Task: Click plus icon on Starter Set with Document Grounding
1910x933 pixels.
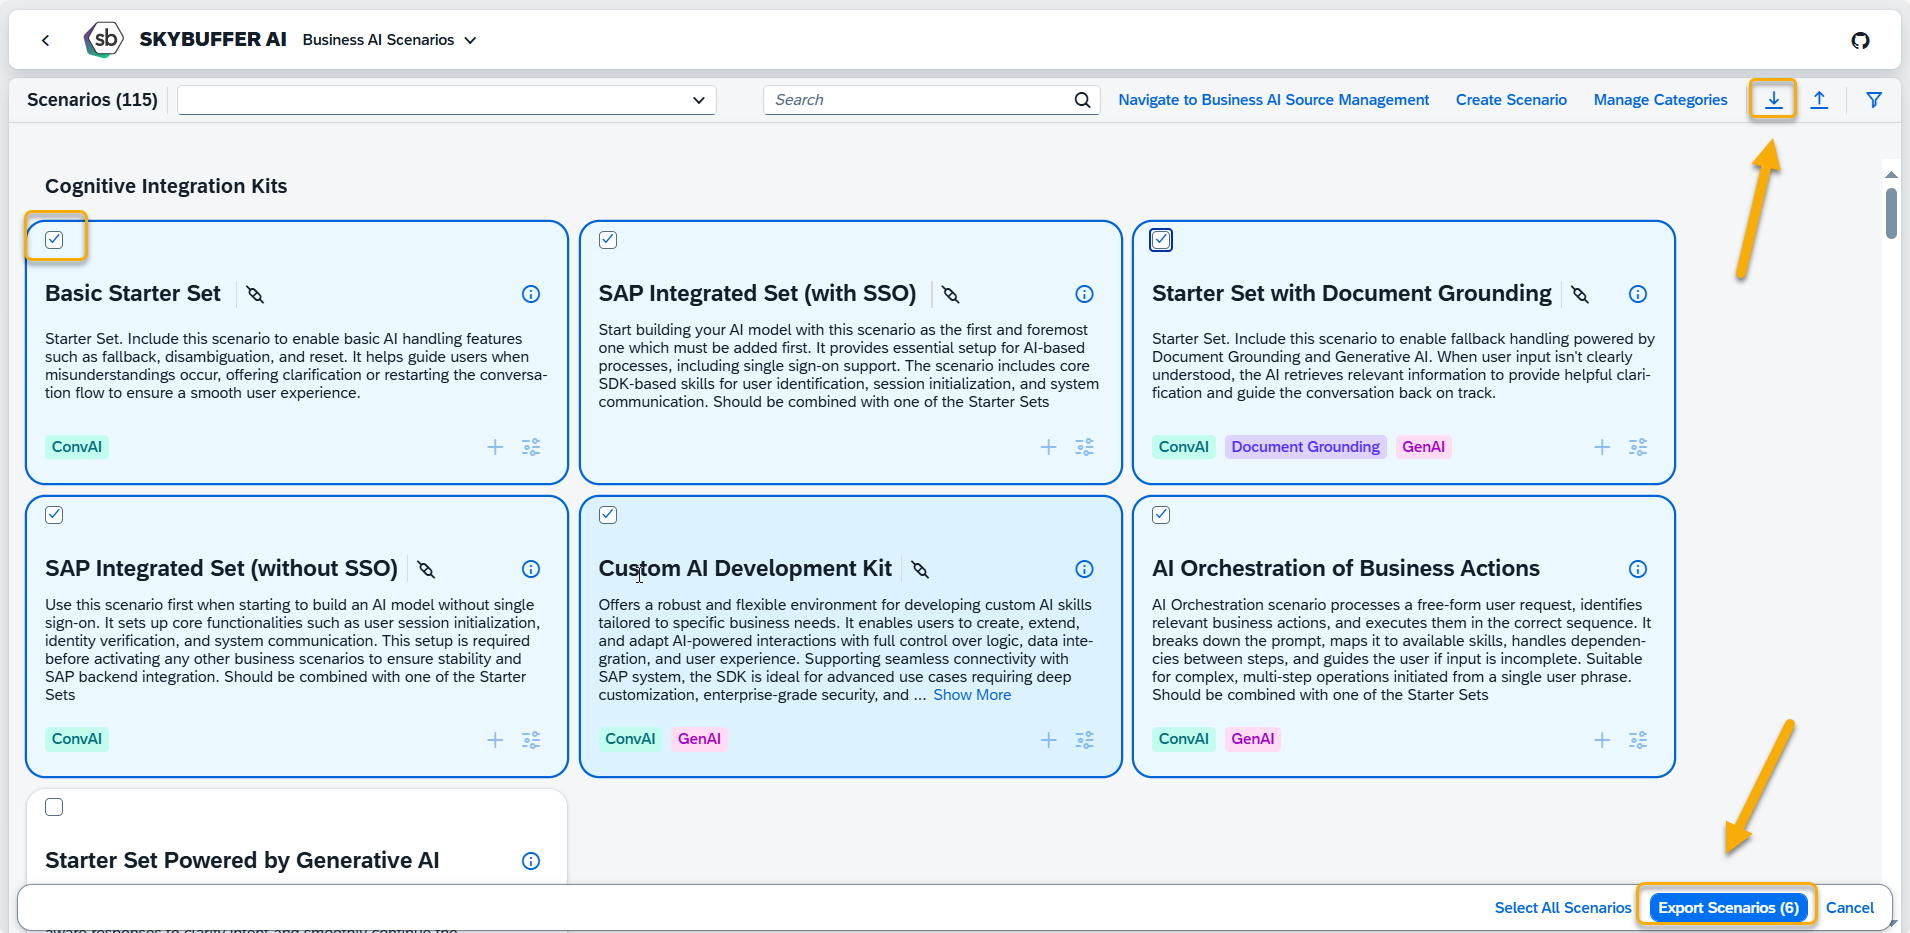Action: point(1602,447)
